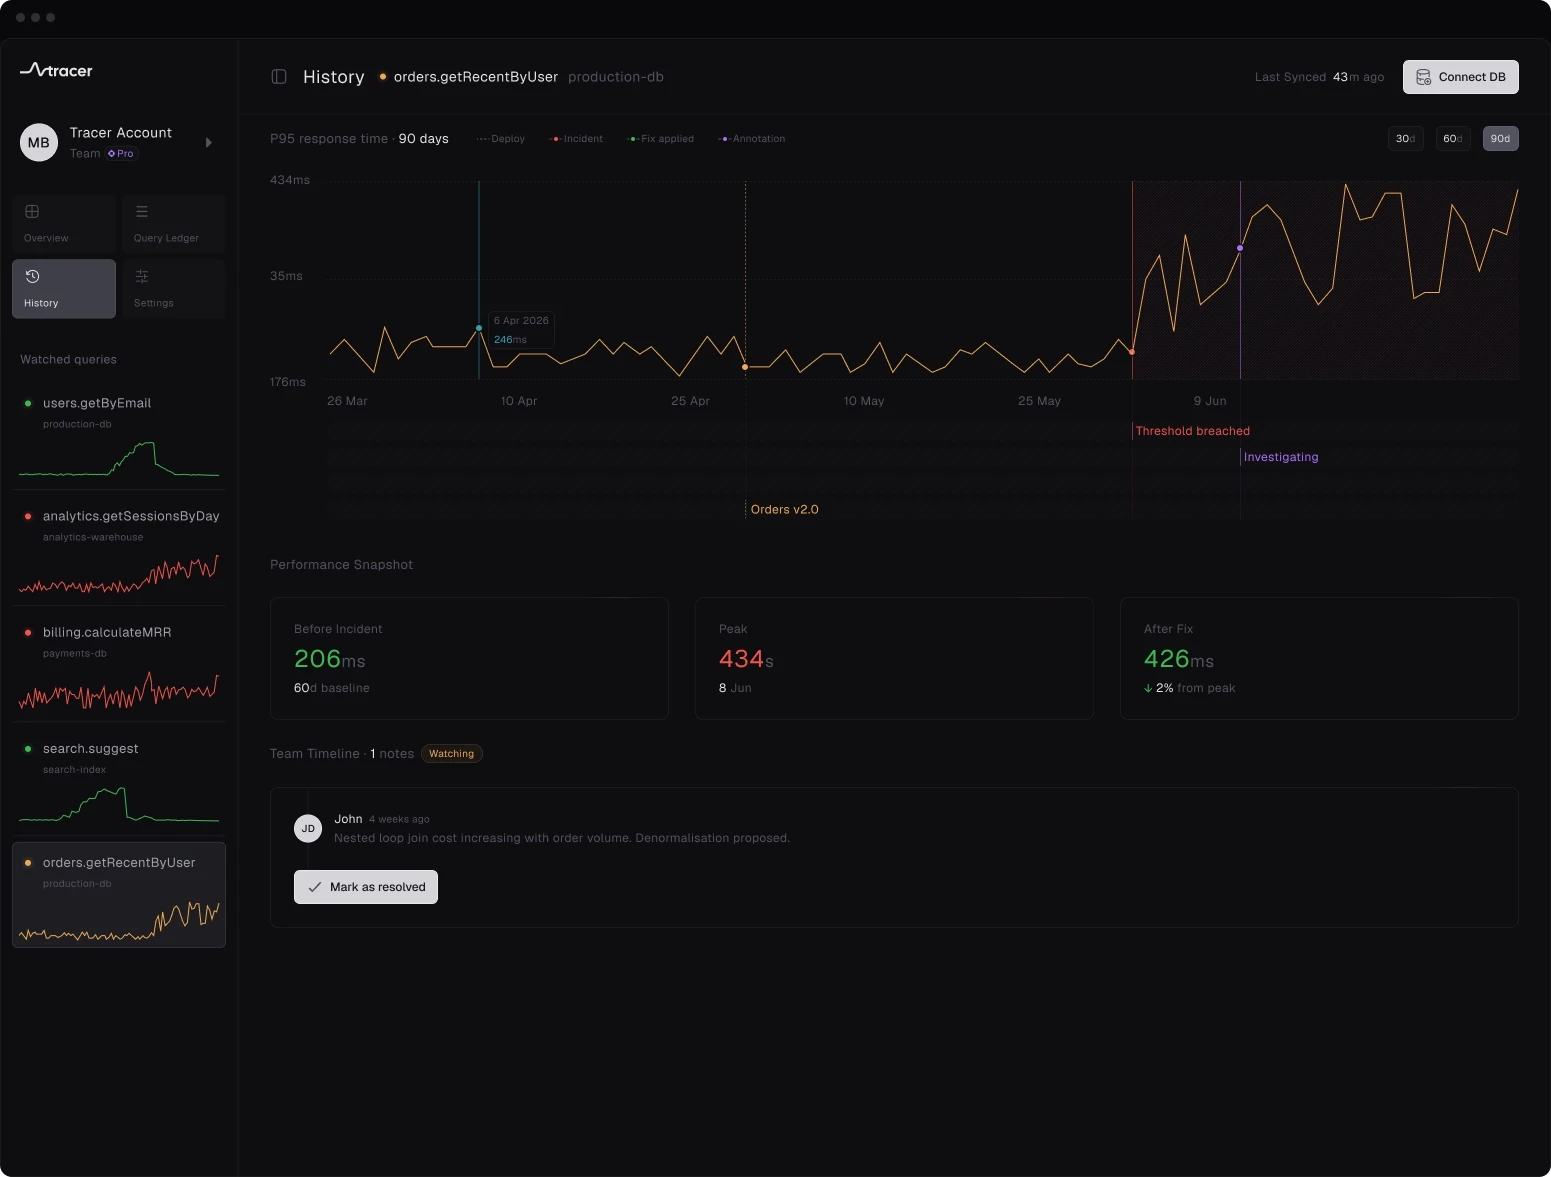
Task: Click the Orders v2.0 label
Action: [785, 509]
